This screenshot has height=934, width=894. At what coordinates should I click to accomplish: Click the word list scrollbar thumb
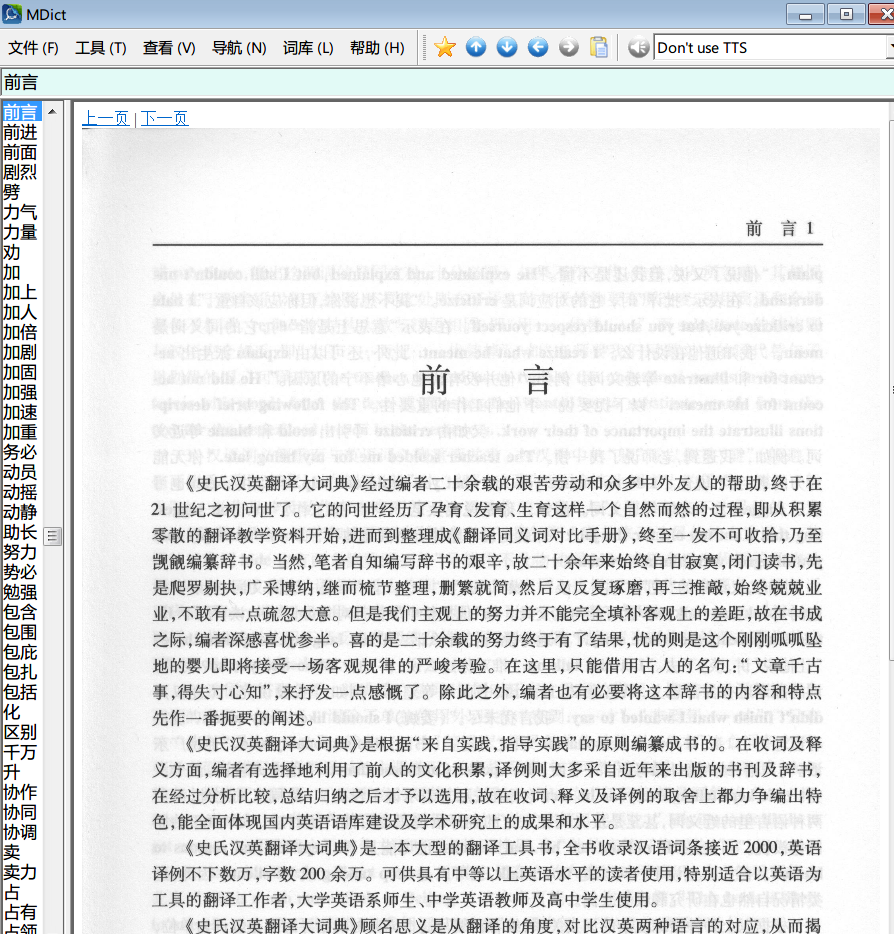(x=53, y=536)
